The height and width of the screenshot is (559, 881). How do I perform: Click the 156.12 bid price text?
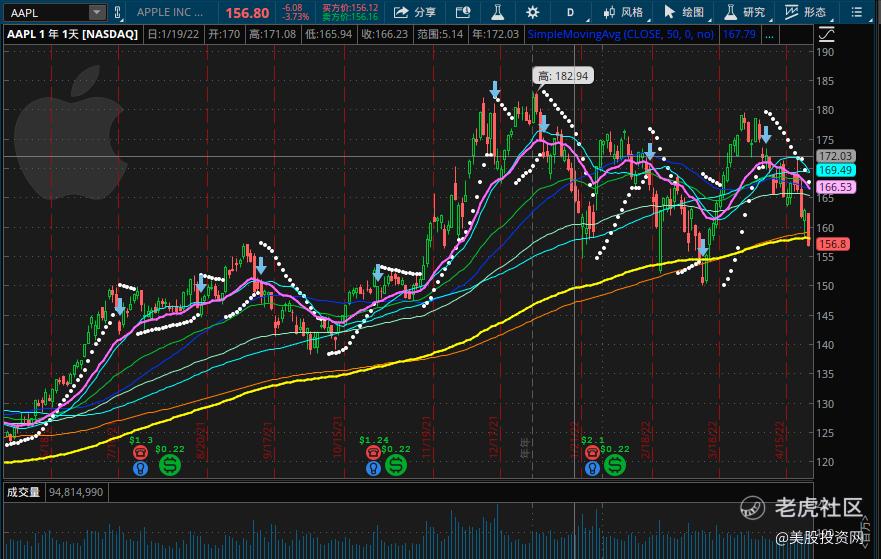click(x=350, y=8)
